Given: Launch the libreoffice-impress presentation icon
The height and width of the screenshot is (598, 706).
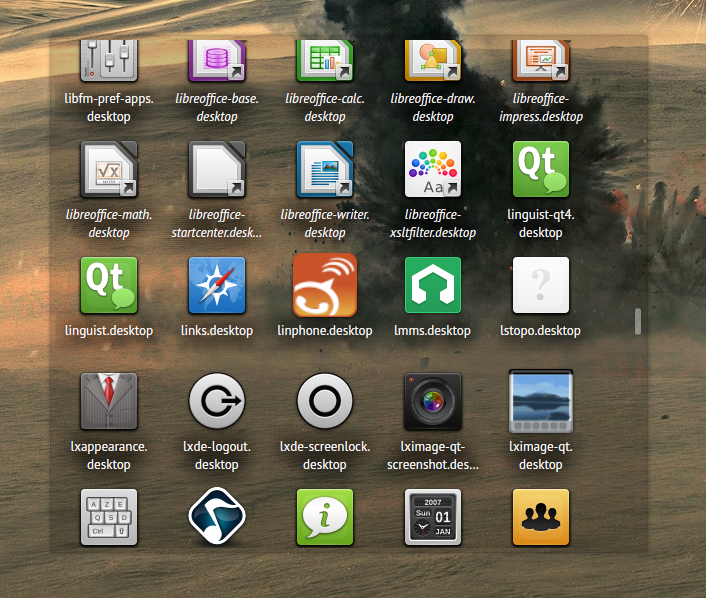Looking at the screenshot, I should pyautogui.click(x=541, y=60).
